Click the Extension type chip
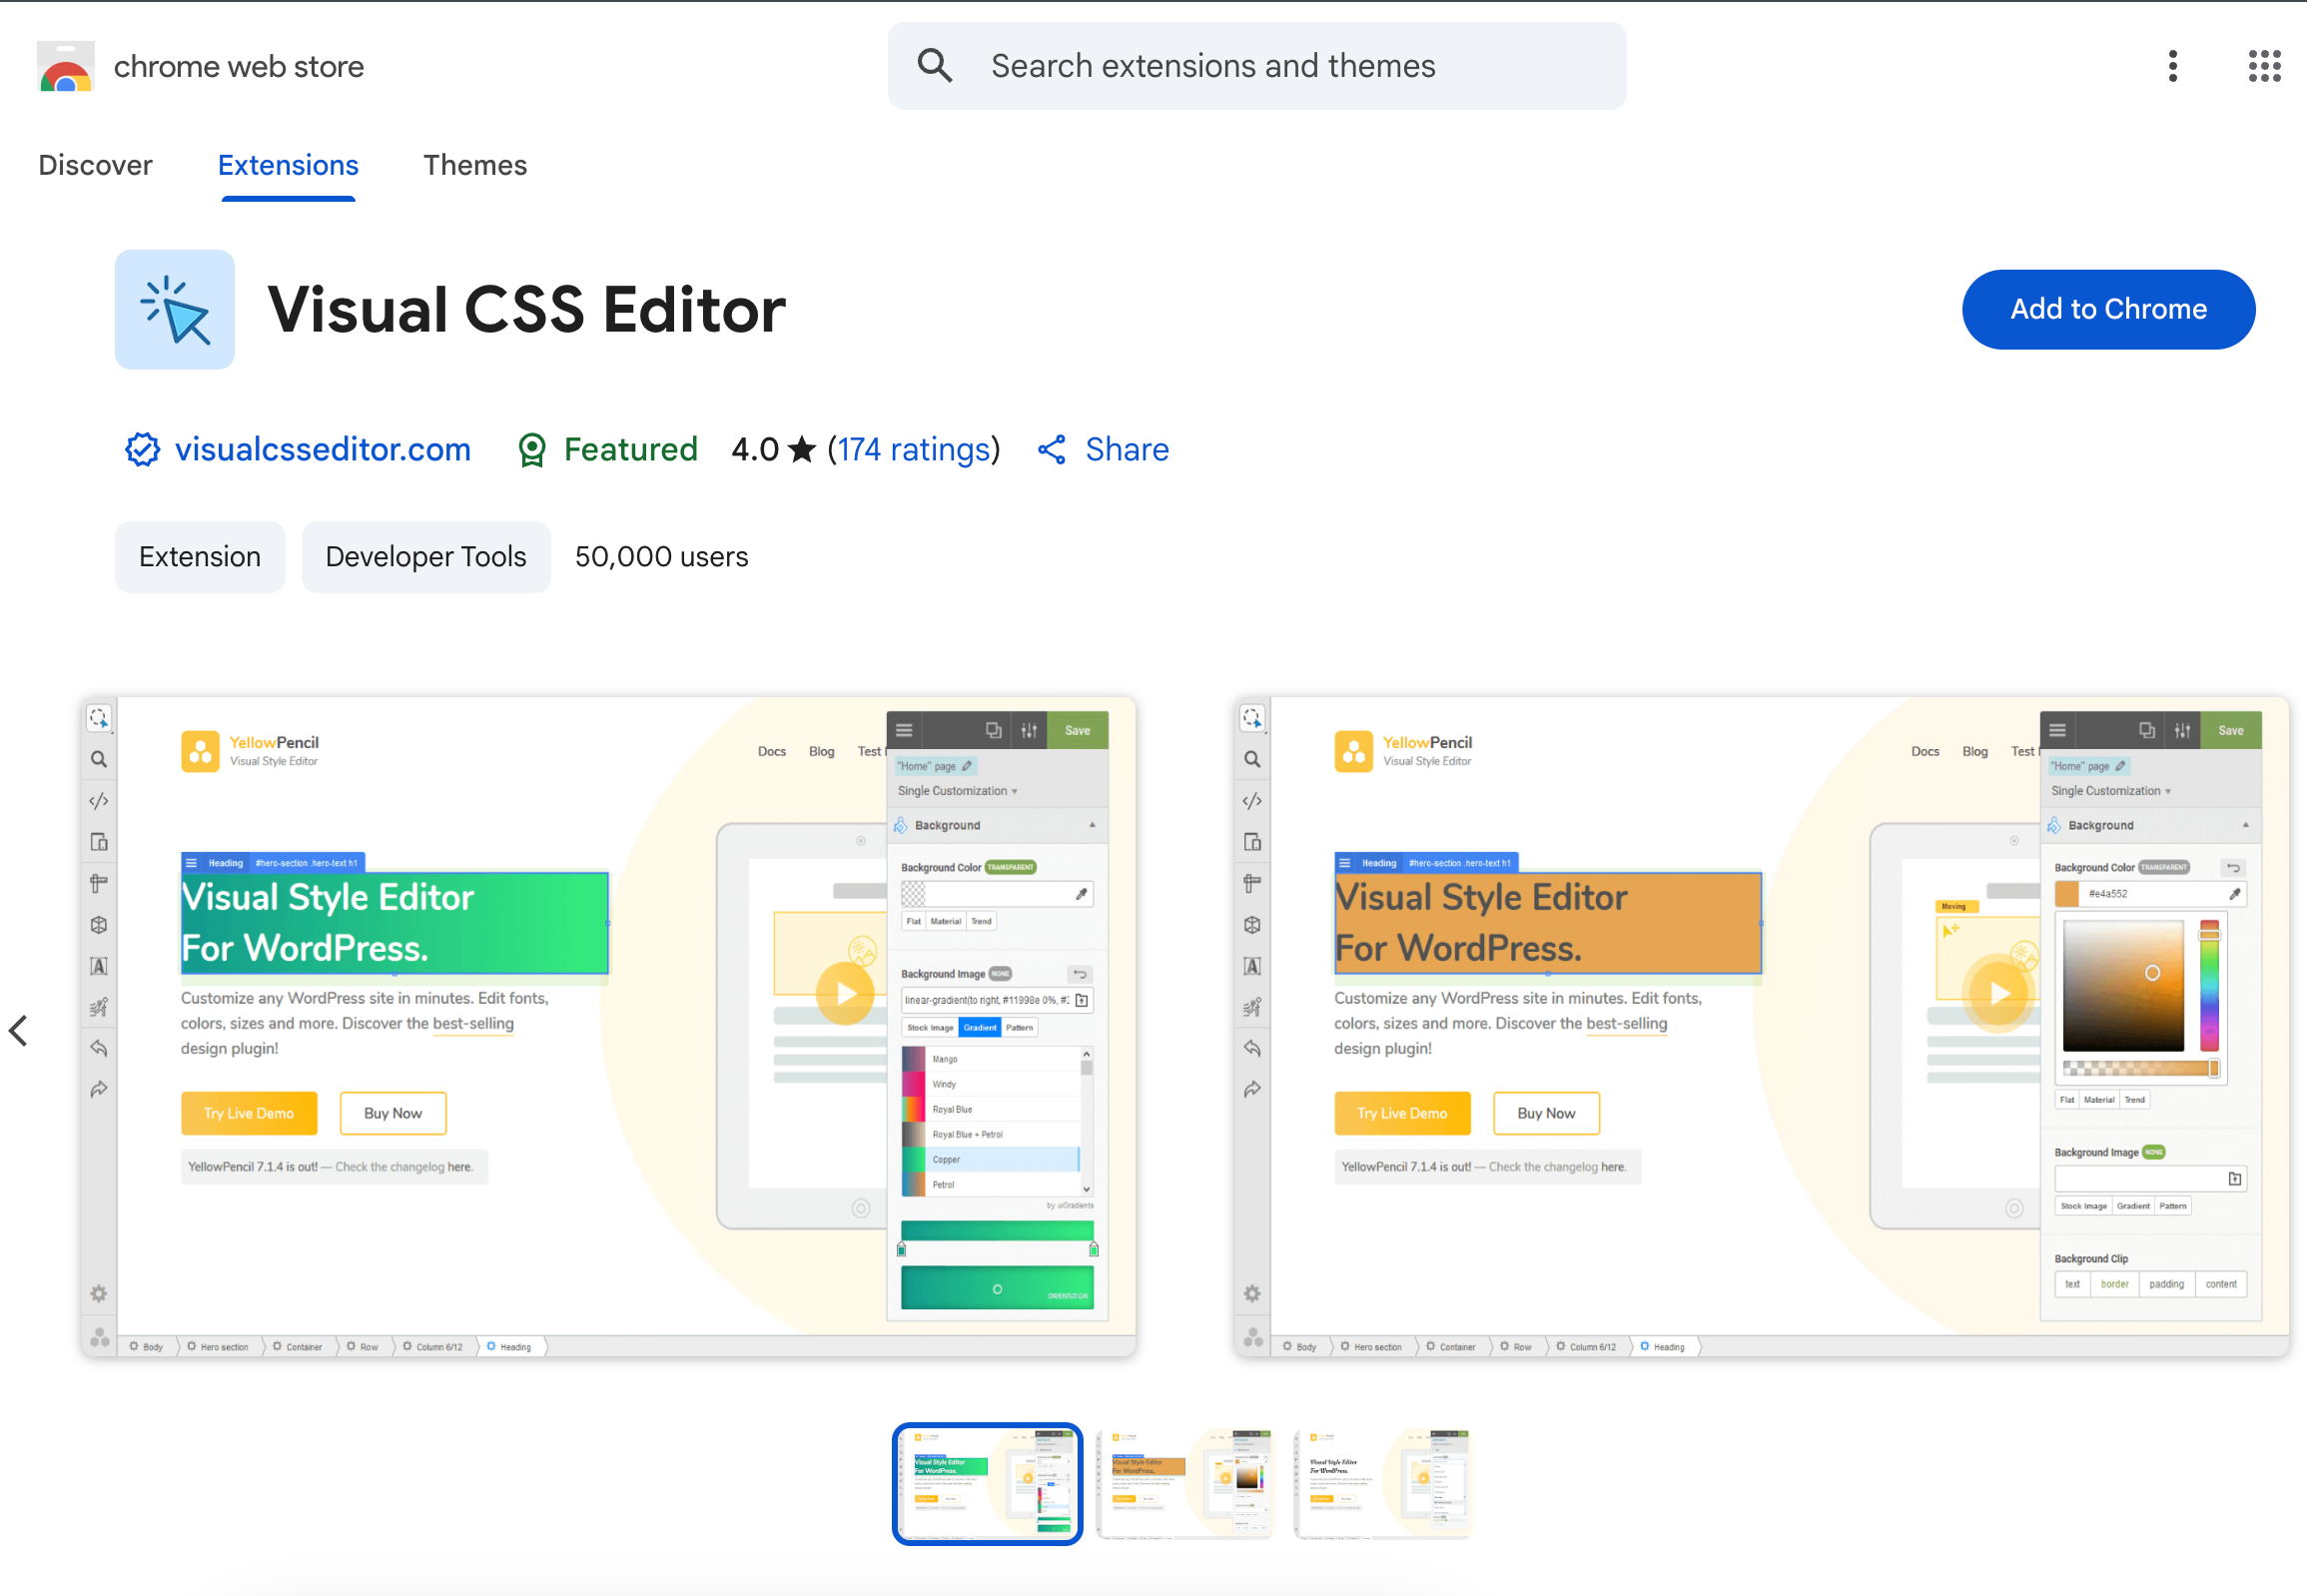 tap(200, 557)
